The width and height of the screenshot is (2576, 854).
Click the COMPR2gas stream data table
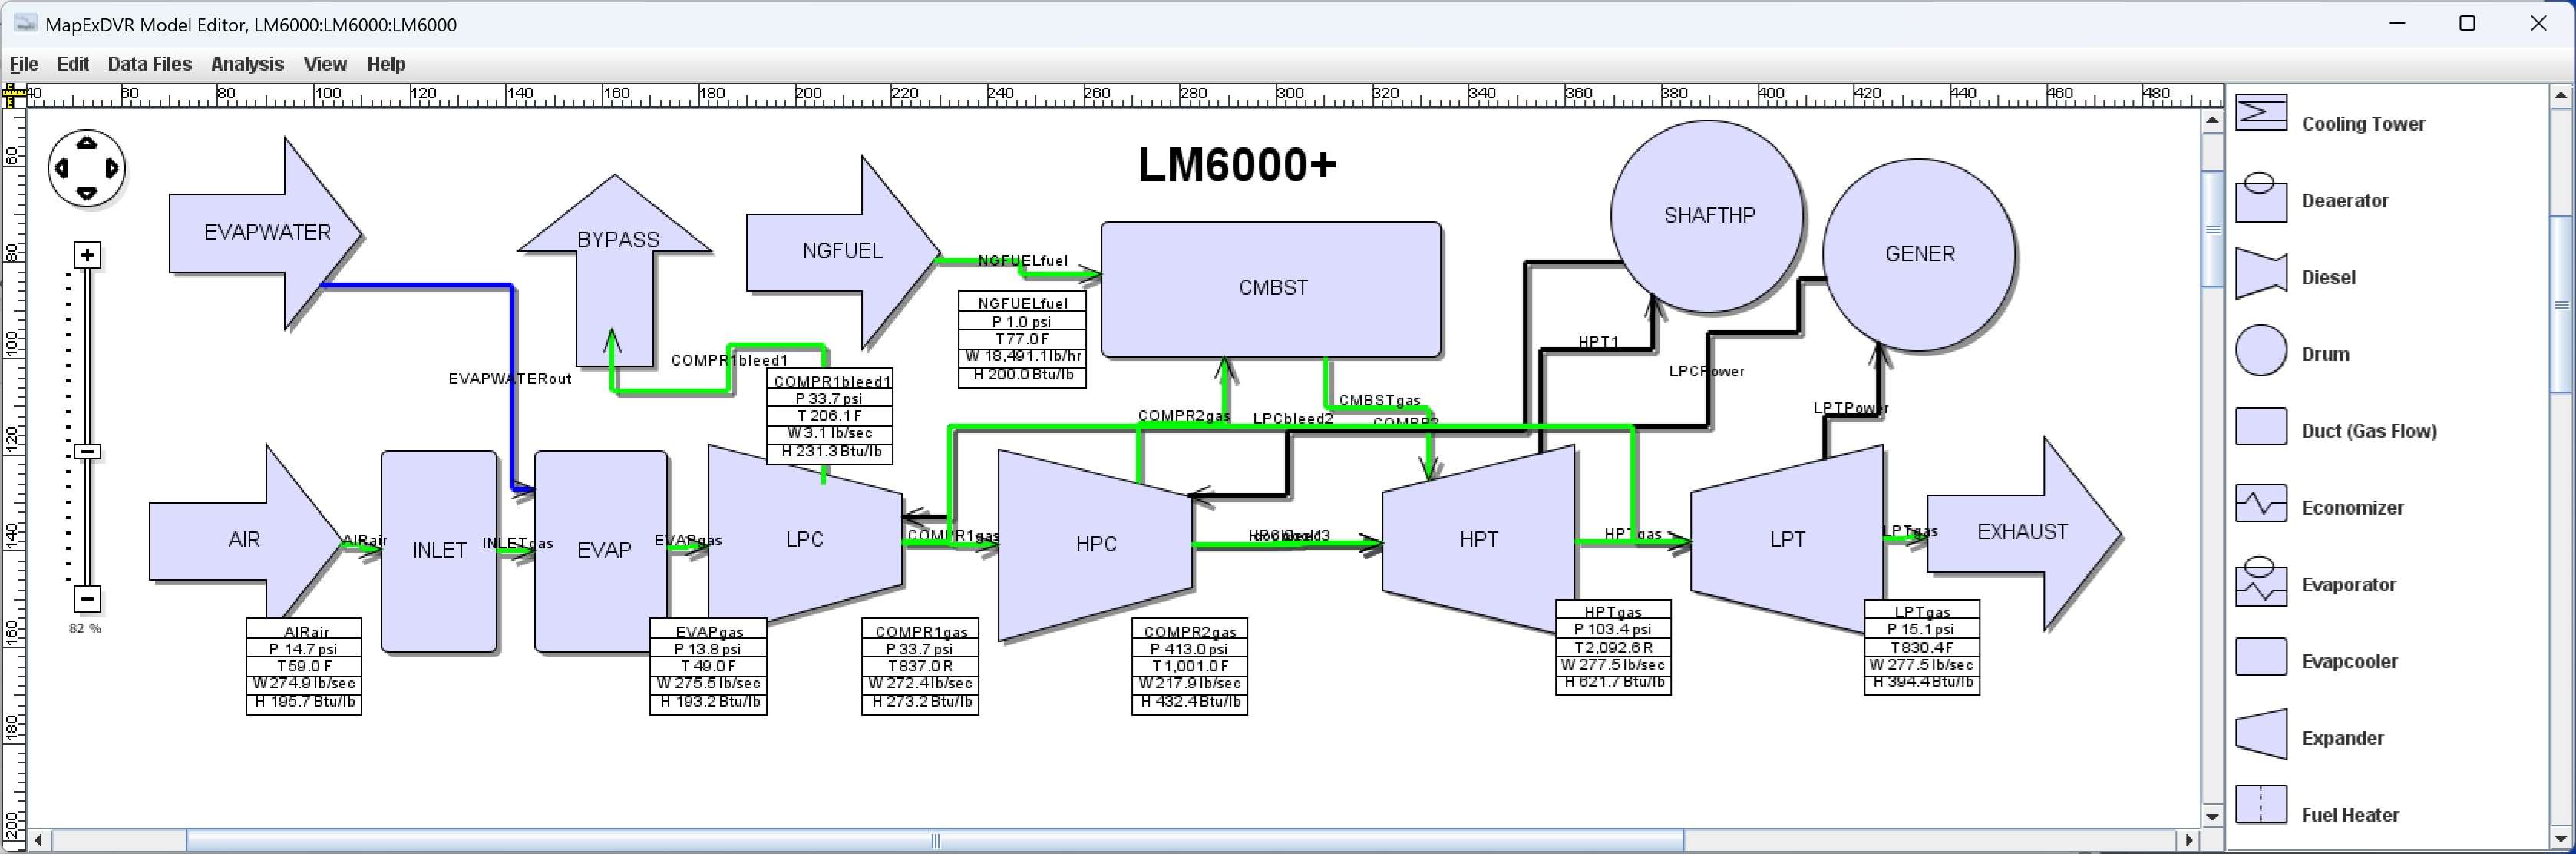tap(1190, 666)
